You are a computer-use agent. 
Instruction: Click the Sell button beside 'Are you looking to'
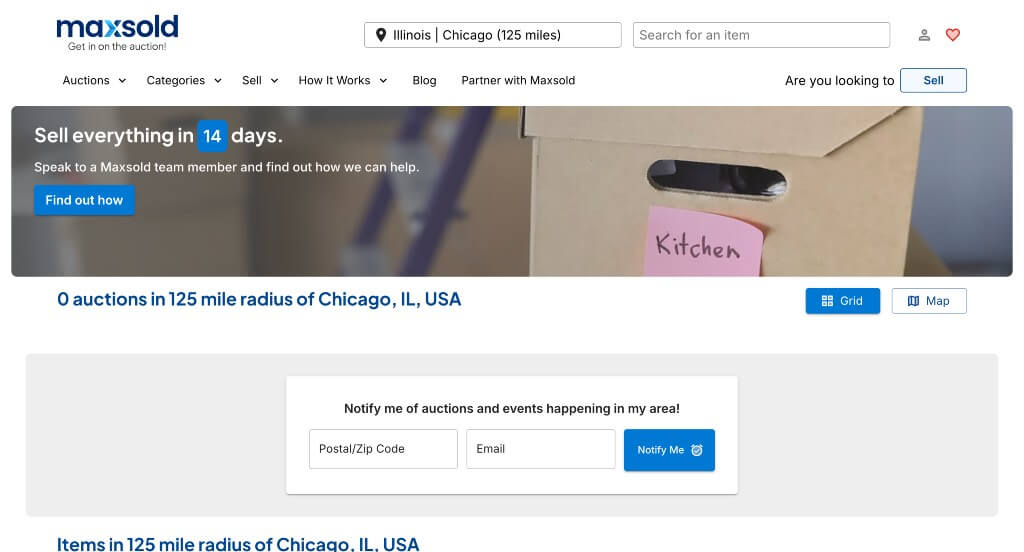[x=933, y=80]
